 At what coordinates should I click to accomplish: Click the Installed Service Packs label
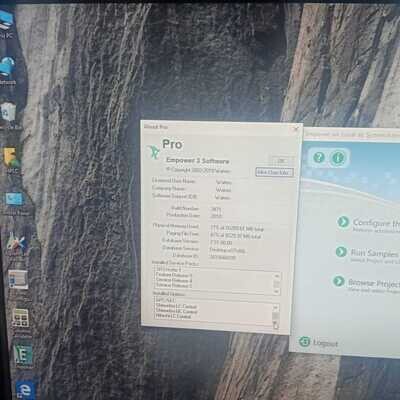pyautogui.click(x=175, y=263)
